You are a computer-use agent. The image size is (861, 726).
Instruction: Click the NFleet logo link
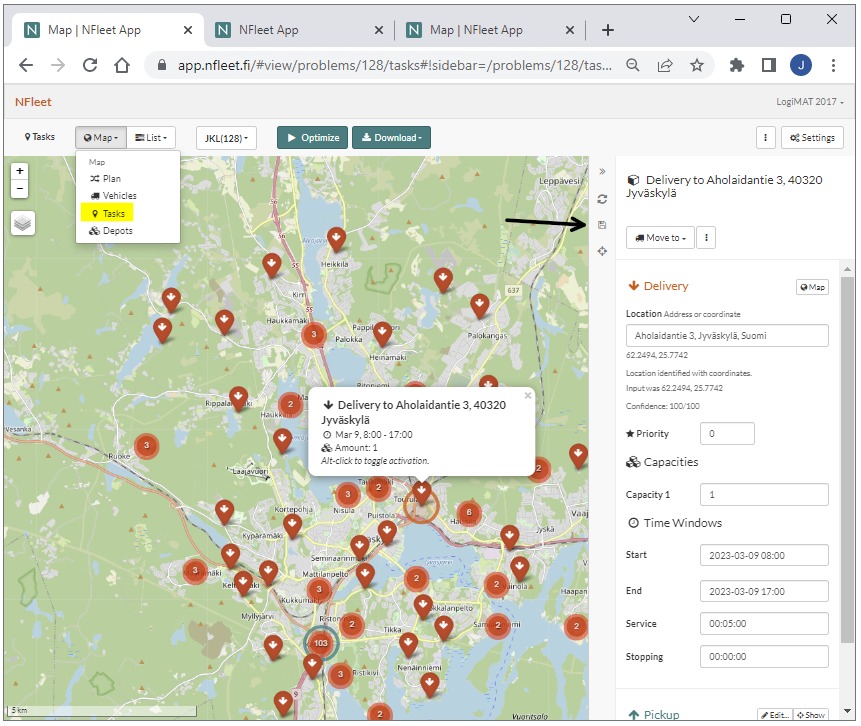pos(33,102)
